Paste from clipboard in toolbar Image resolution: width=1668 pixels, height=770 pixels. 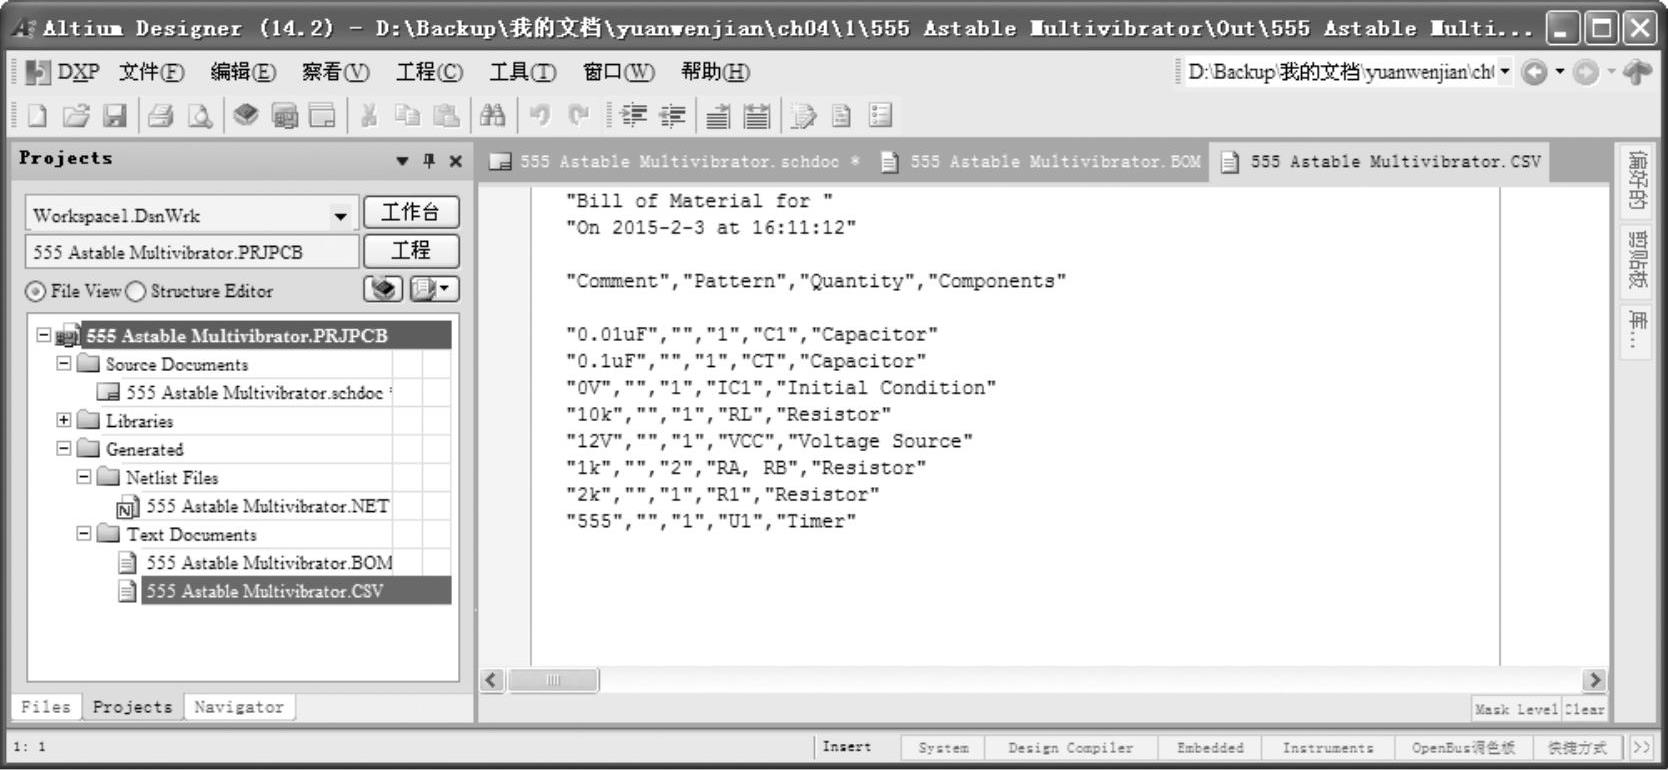[446, 116]
